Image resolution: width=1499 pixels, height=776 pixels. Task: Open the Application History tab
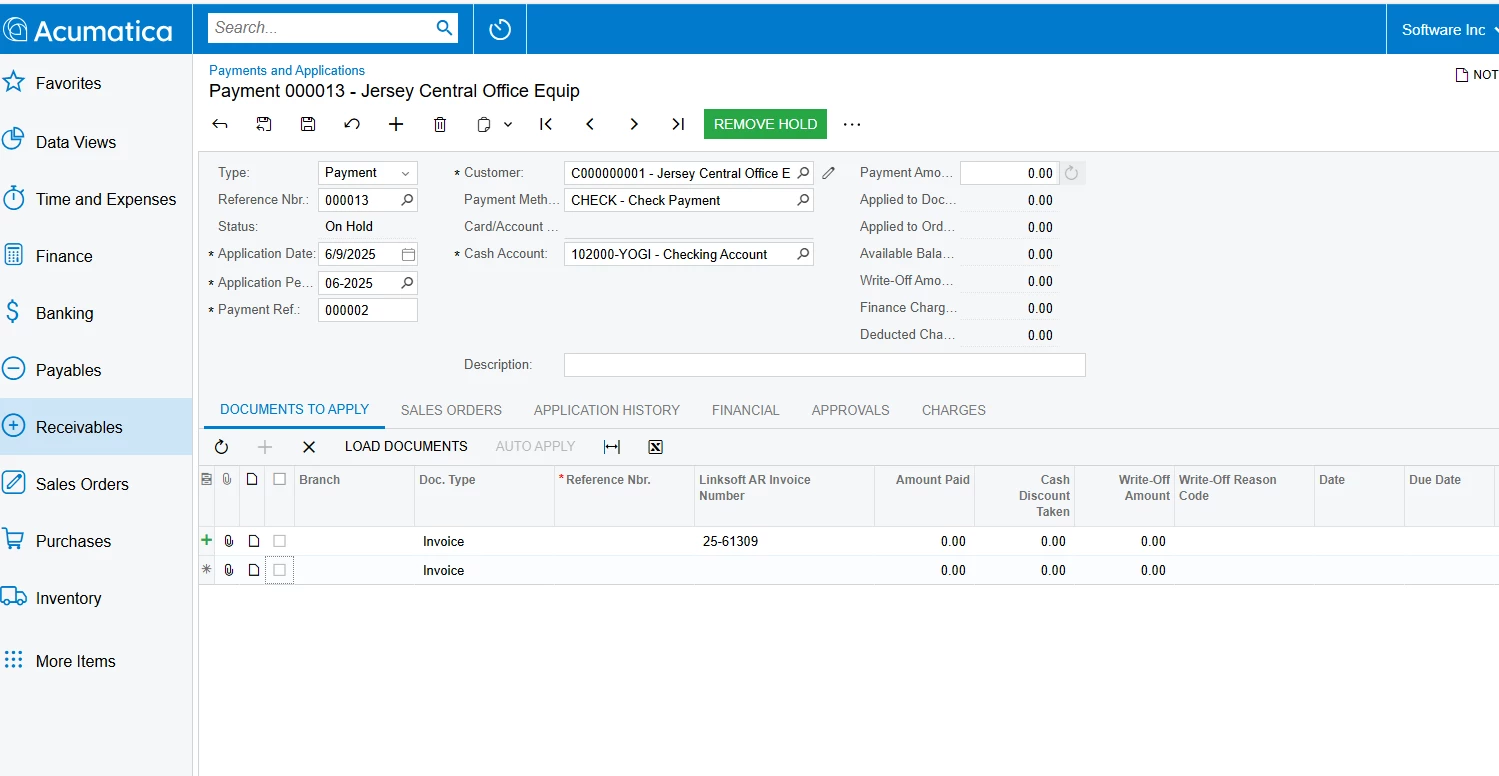click(607, 410)
